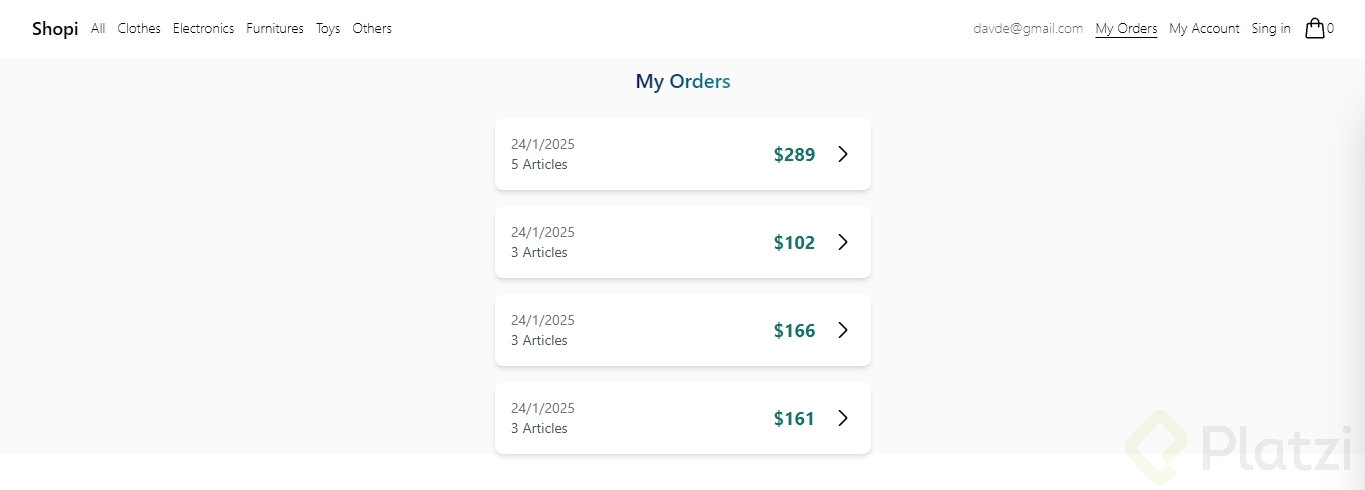This screenshot has height=490, width=1365.
Task: Open the My Orders navigation link
Action: coord(1126,29)
